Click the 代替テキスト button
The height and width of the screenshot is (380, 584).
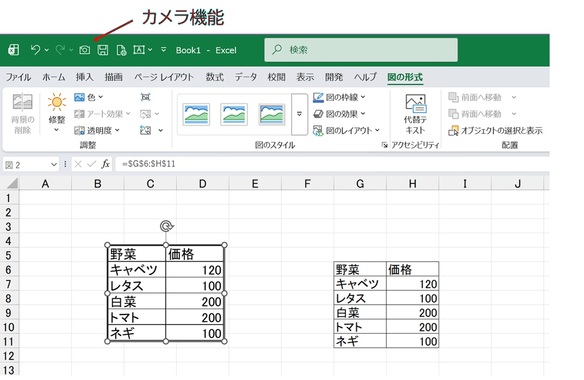pyautogui.click(x=415, y=114)
